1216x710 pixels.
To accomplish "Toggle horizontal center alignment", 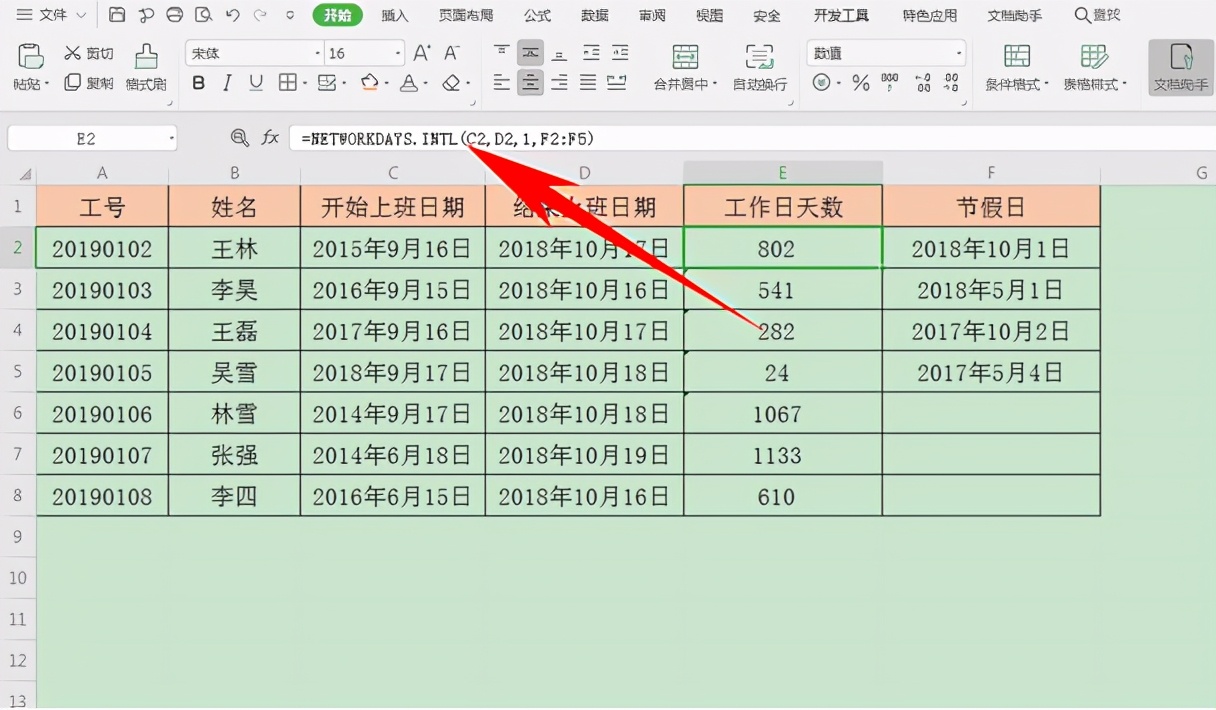I will point(531,83).
